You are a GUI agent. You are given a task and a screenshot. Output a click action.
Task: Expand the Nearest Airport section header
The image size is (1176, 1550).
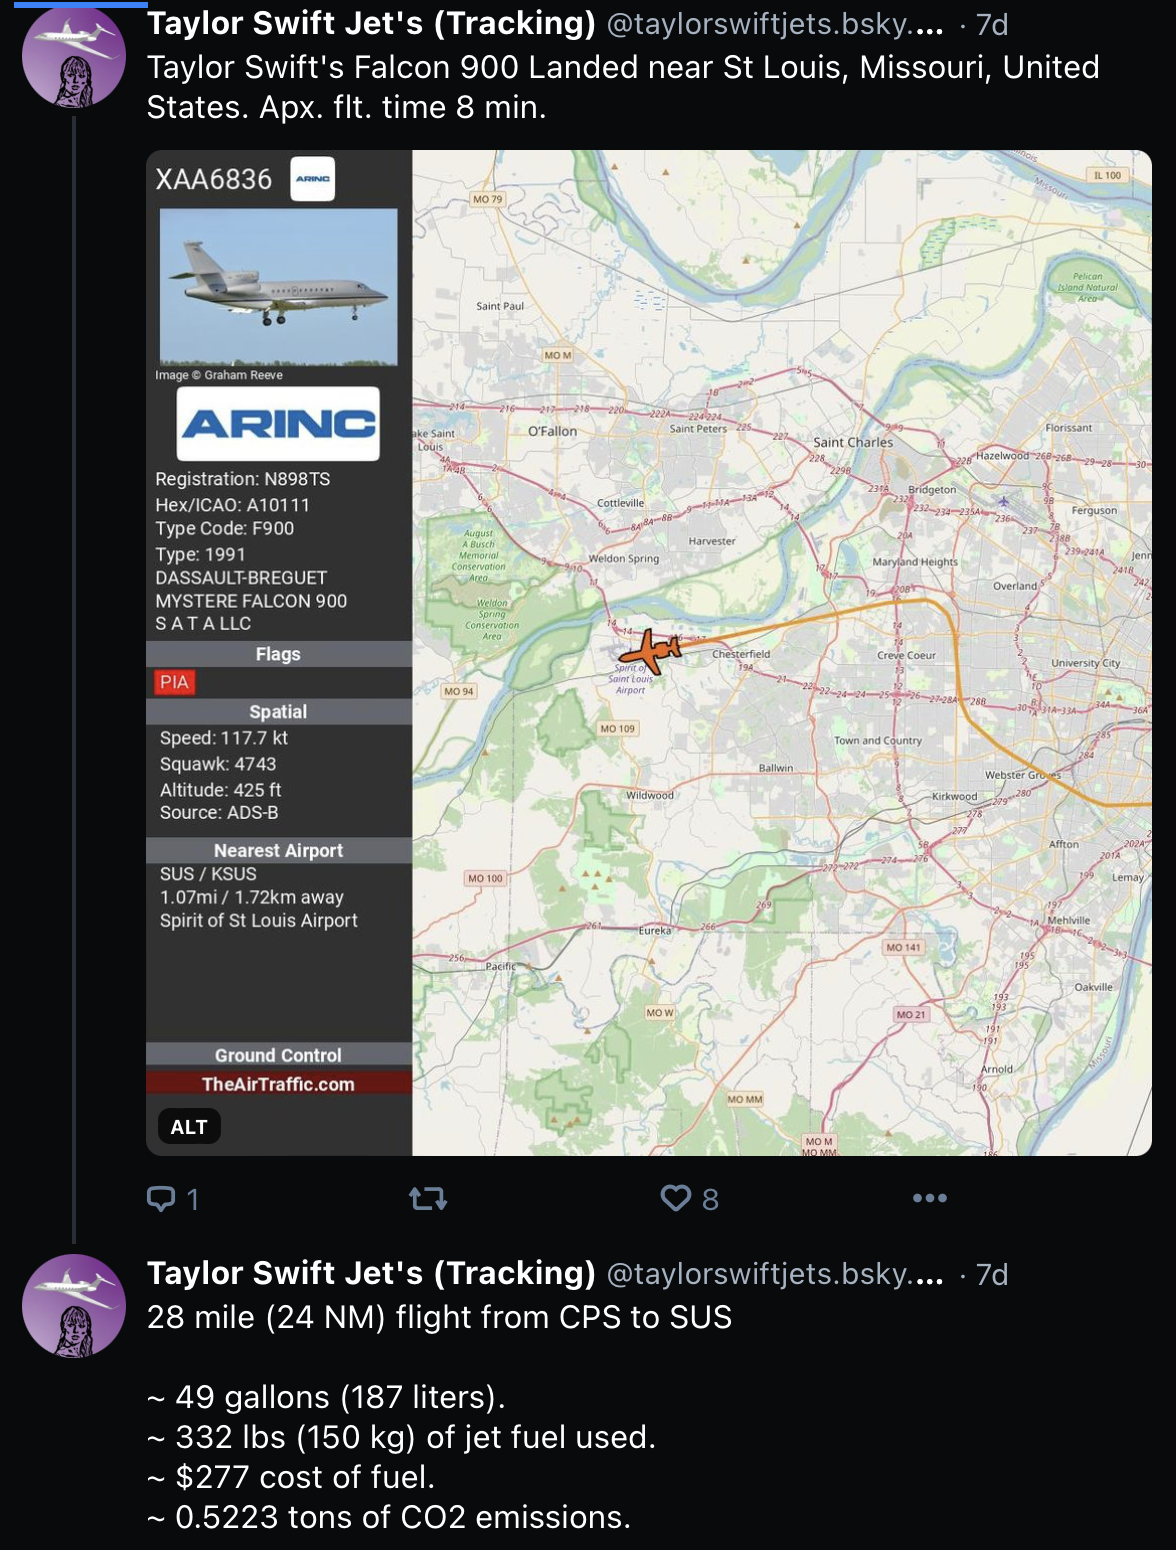click(278, 850)
